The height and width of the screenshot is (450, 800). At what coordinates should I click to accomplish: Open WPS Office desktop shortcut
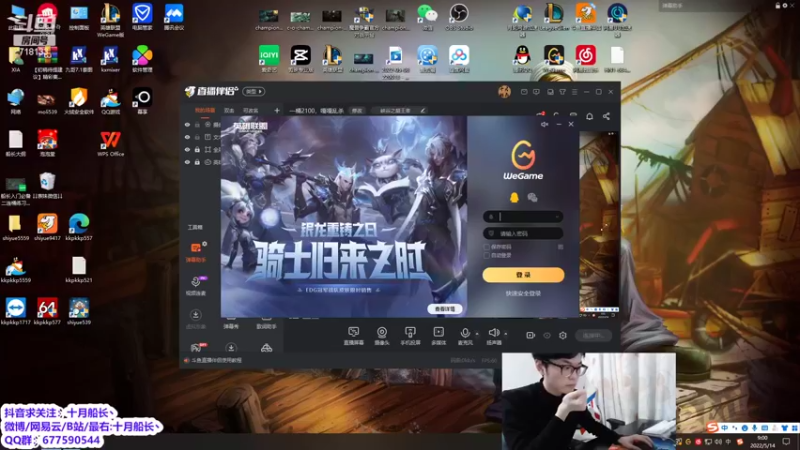tap(110, 143)
